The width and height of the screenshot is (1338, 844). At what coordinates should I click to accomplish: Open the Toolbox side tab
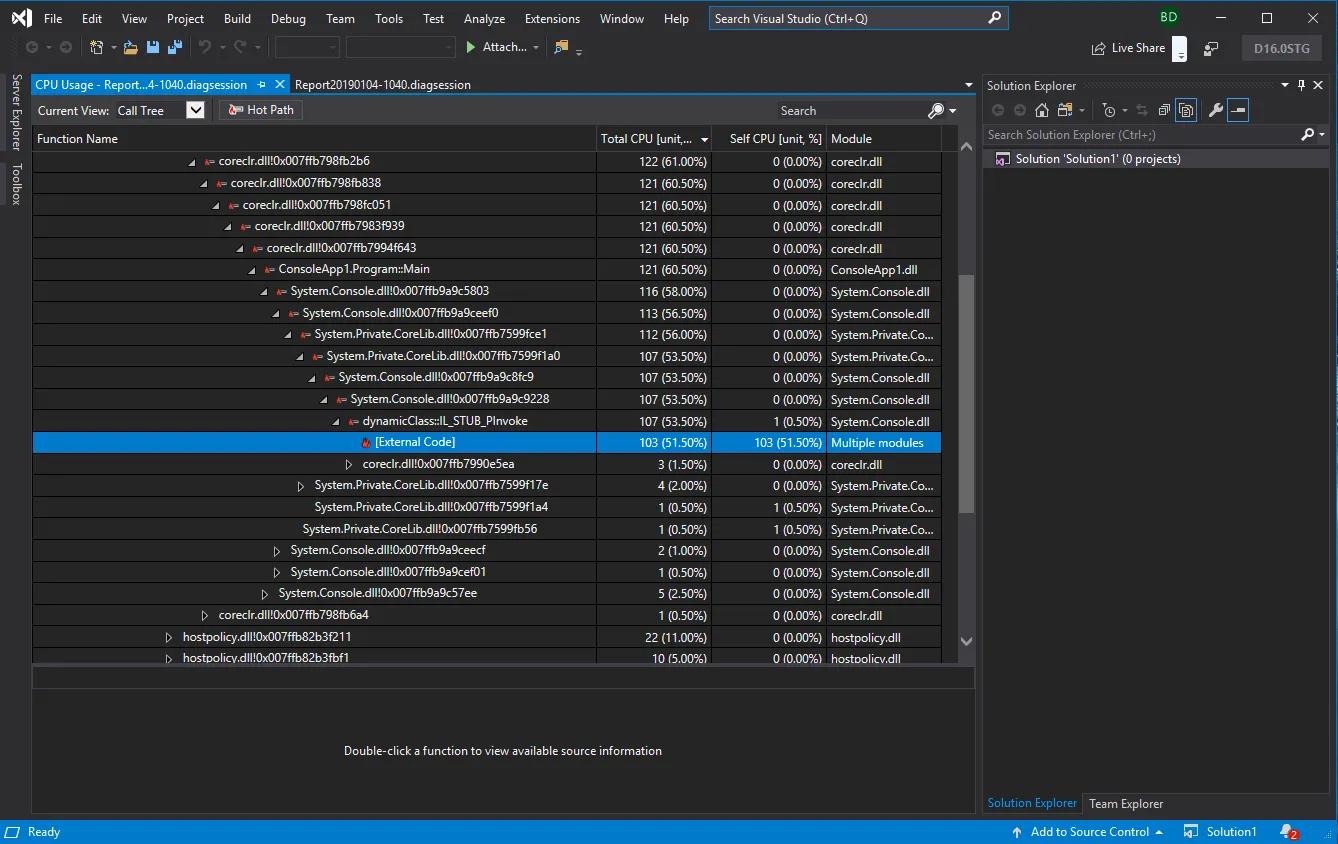(x=16, y=185)
